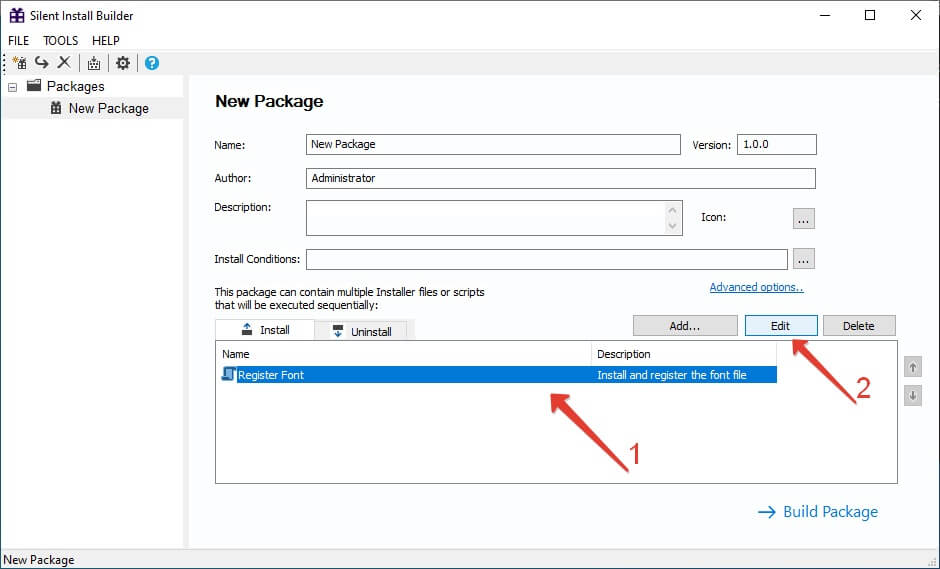
Task: Click the Edit button
Action: coord(781,326)
